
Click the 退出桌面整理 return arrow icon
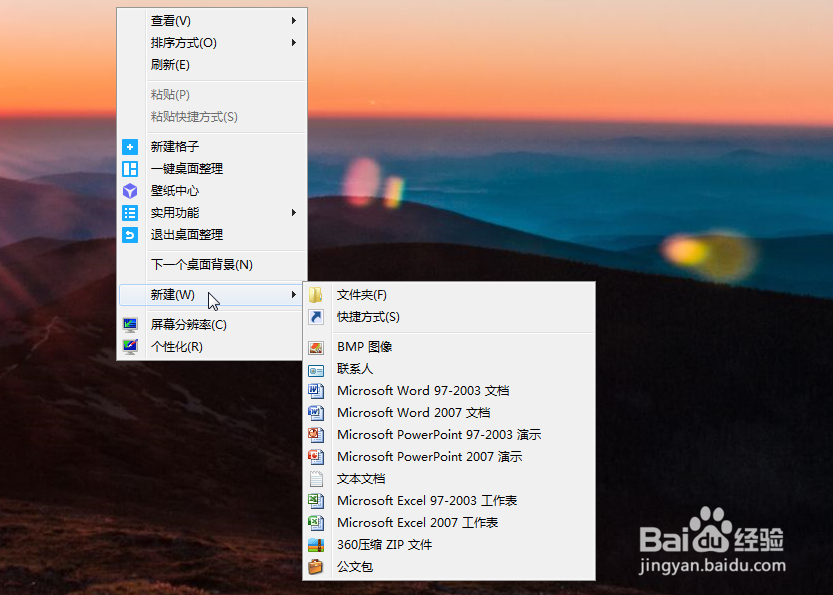coord(130,235)
